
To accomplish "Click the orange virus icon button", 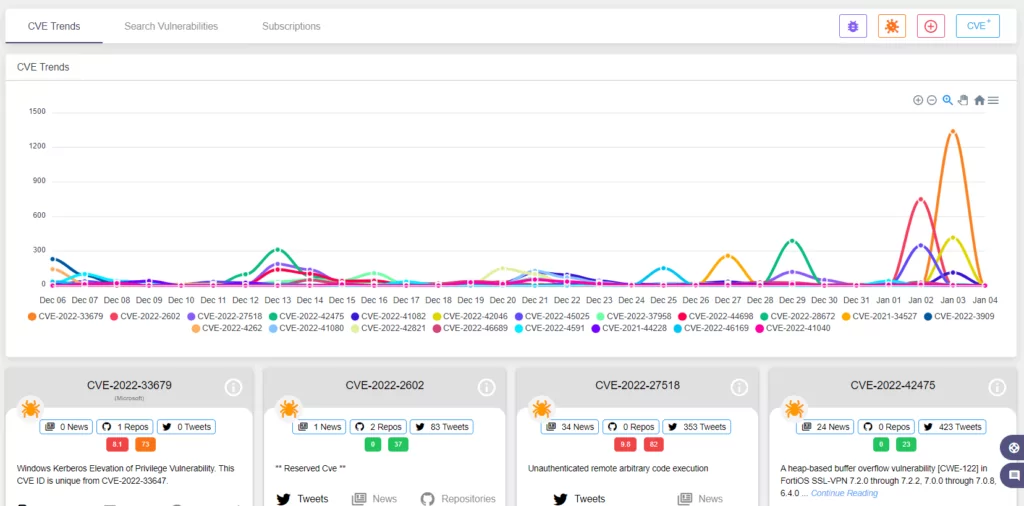I will 891,26.
